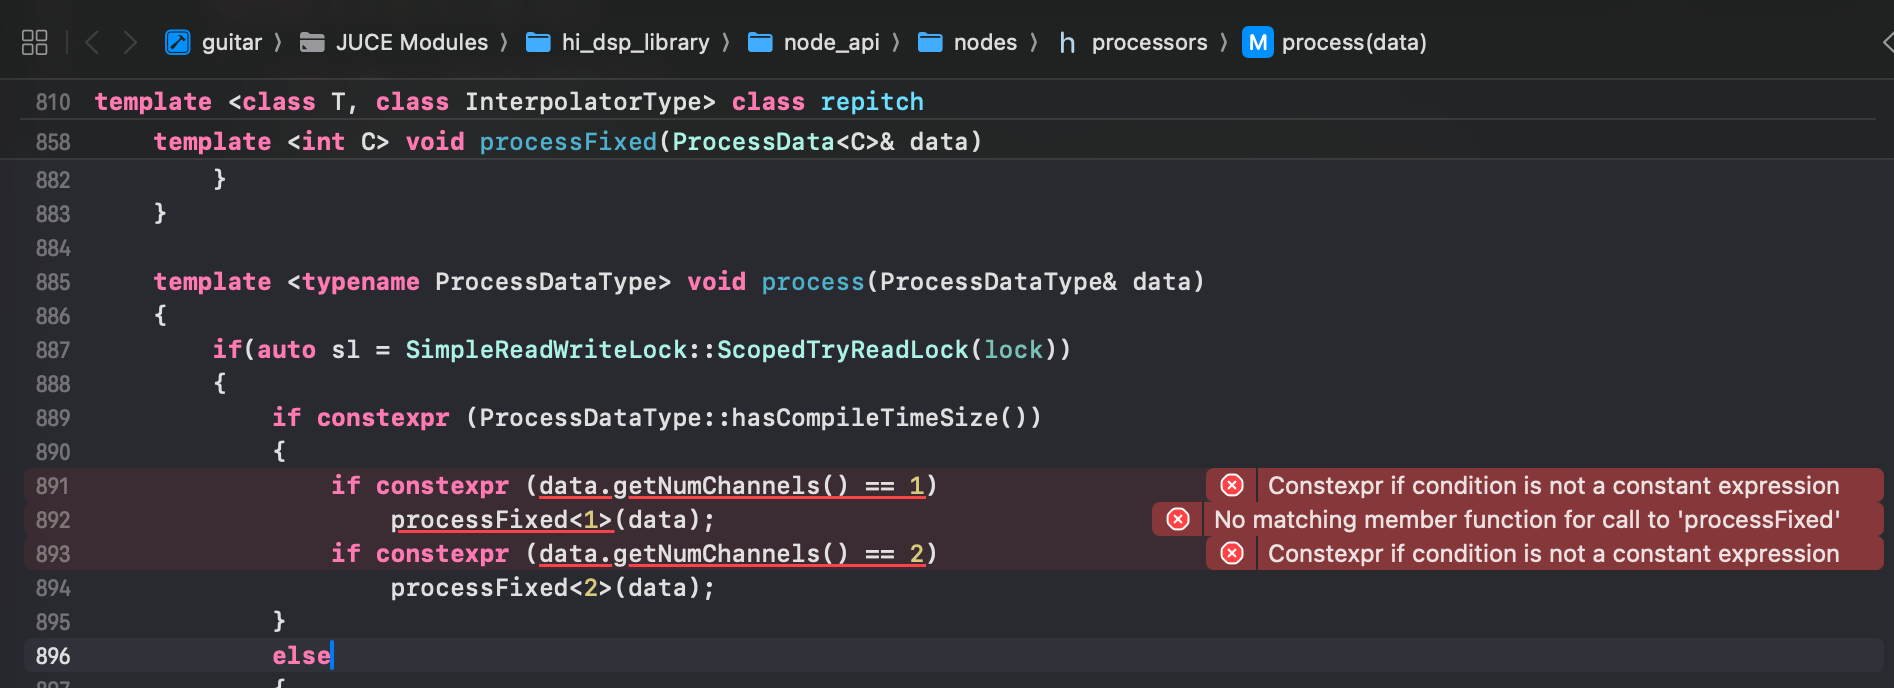Click the underlined 'processFixed<1>' call
The height and width of the screenshot is (688, 1894).
tap(501, 520)
